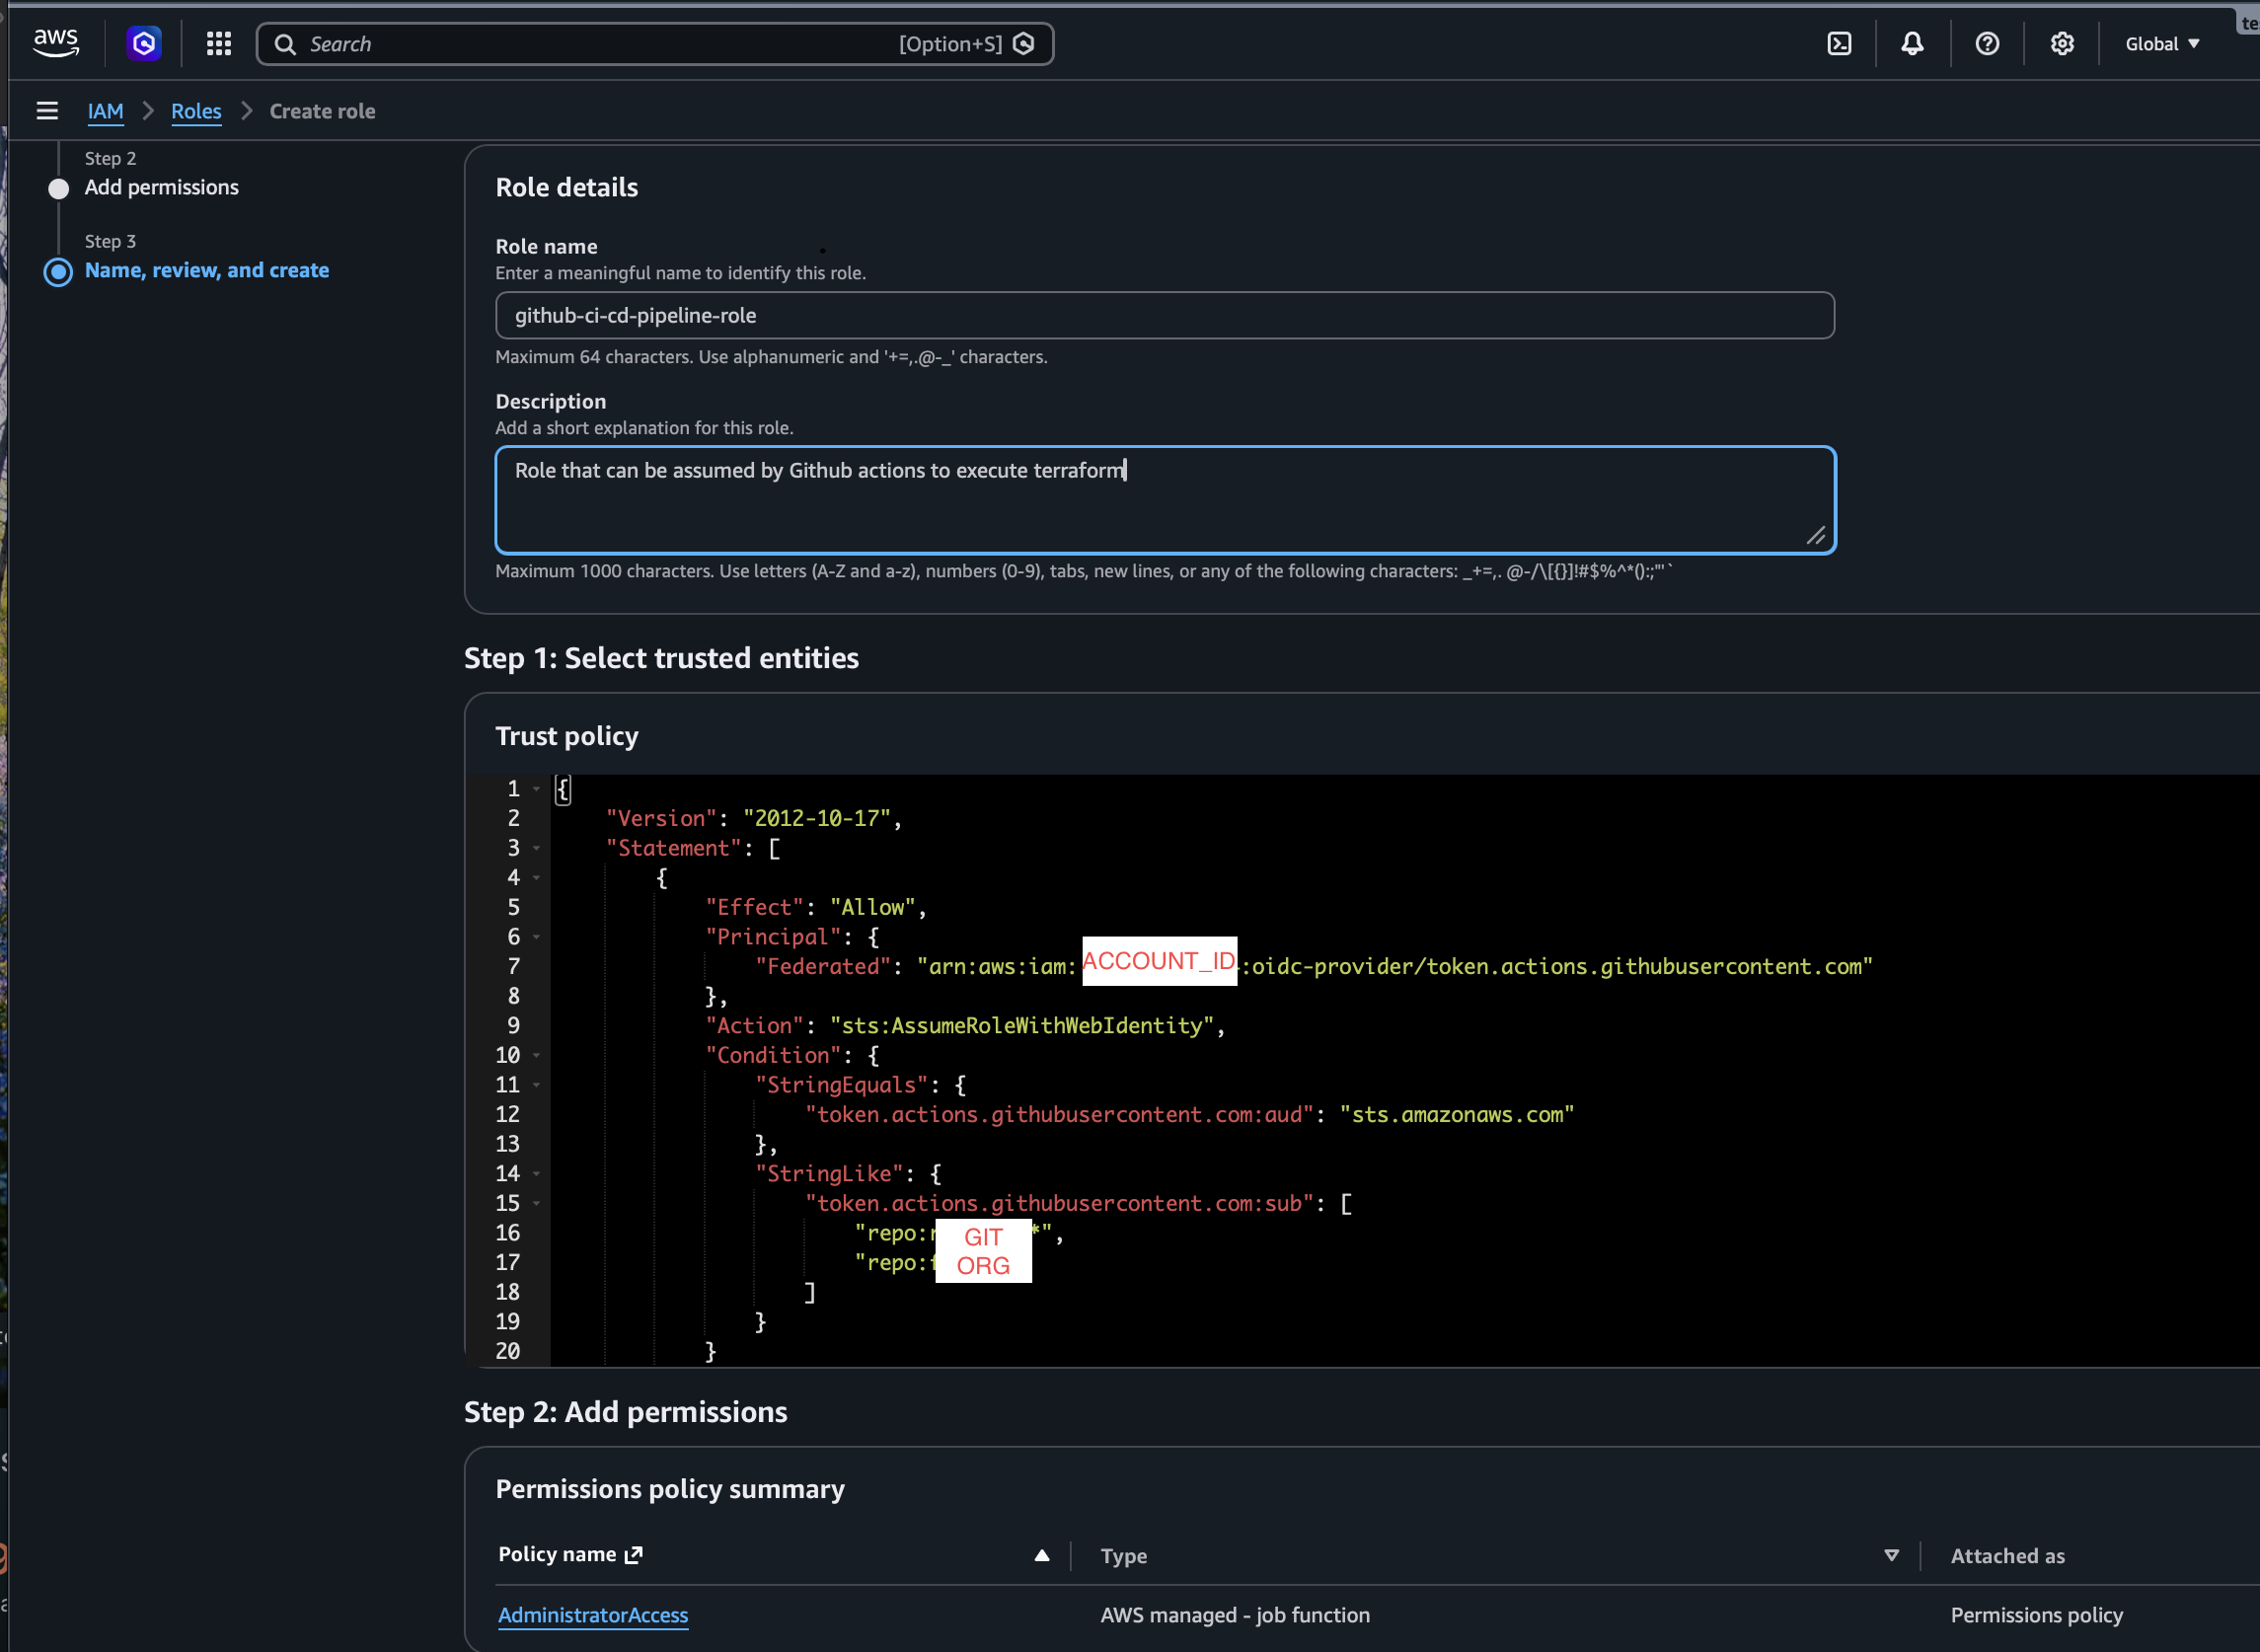Collapse StringLike fold arrow on line 14

tap(537, 1174)
